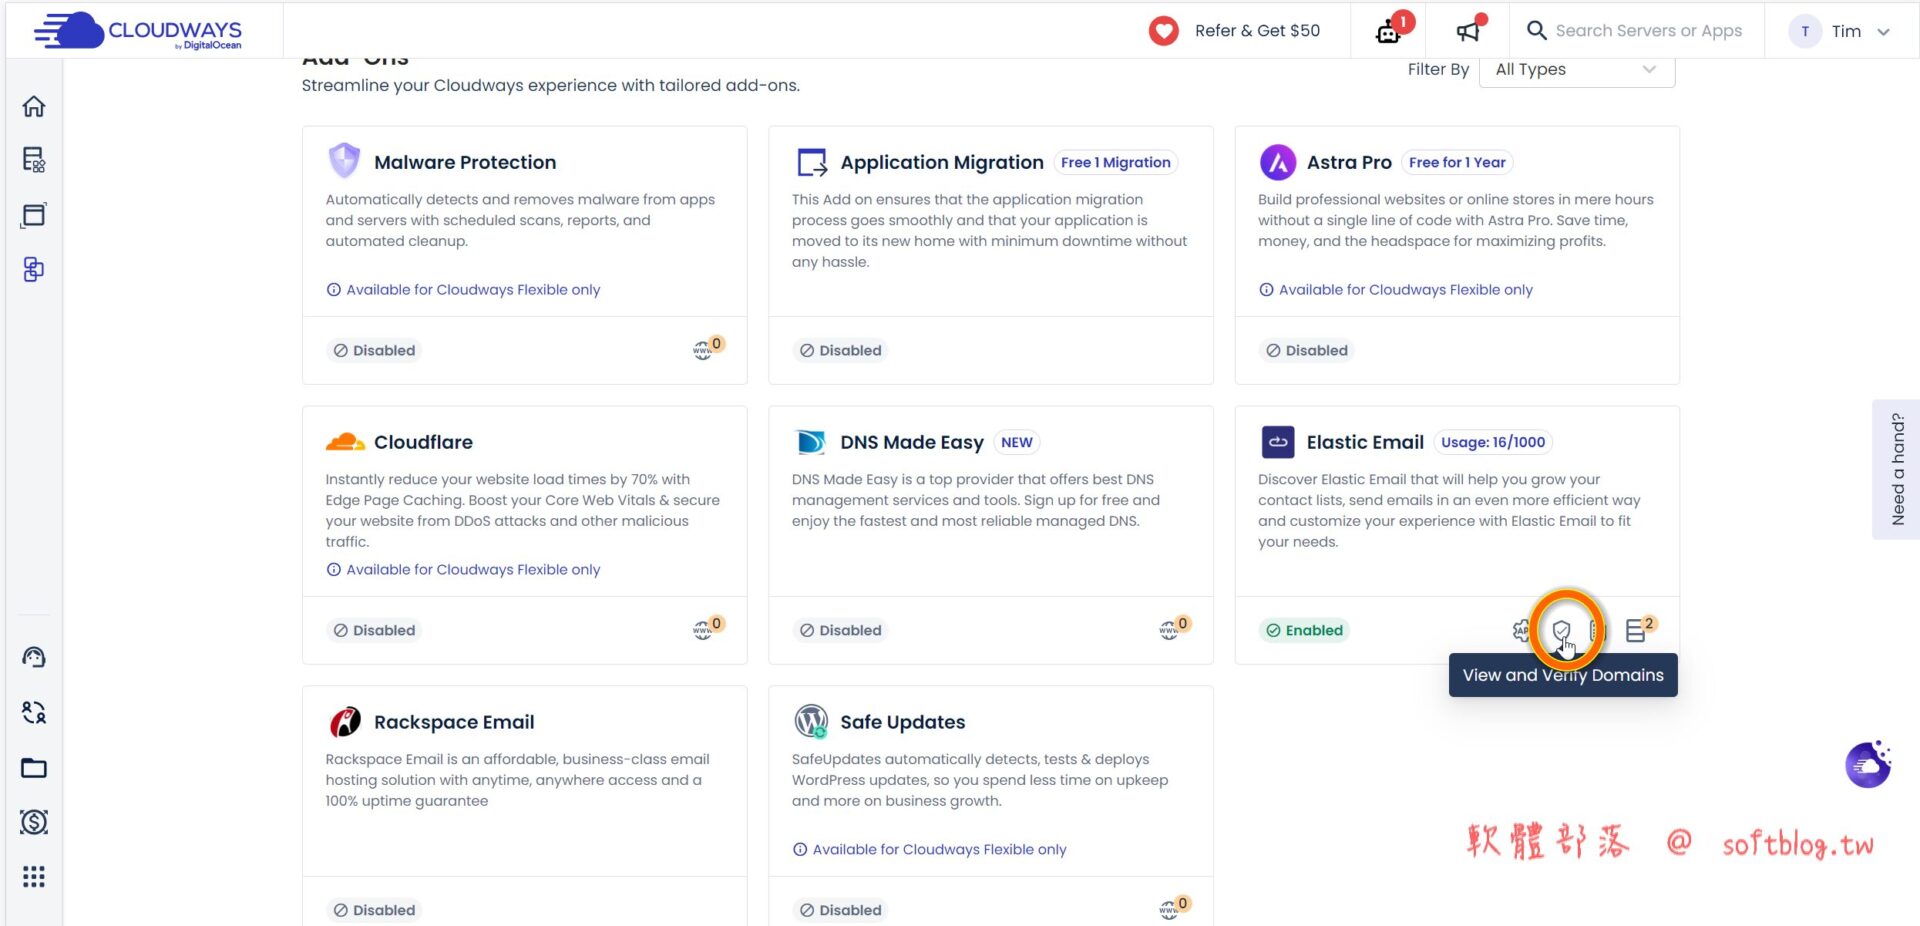Expand the Filter By All Types dropdown
Screen dimensions: 1920x926
1575,69
